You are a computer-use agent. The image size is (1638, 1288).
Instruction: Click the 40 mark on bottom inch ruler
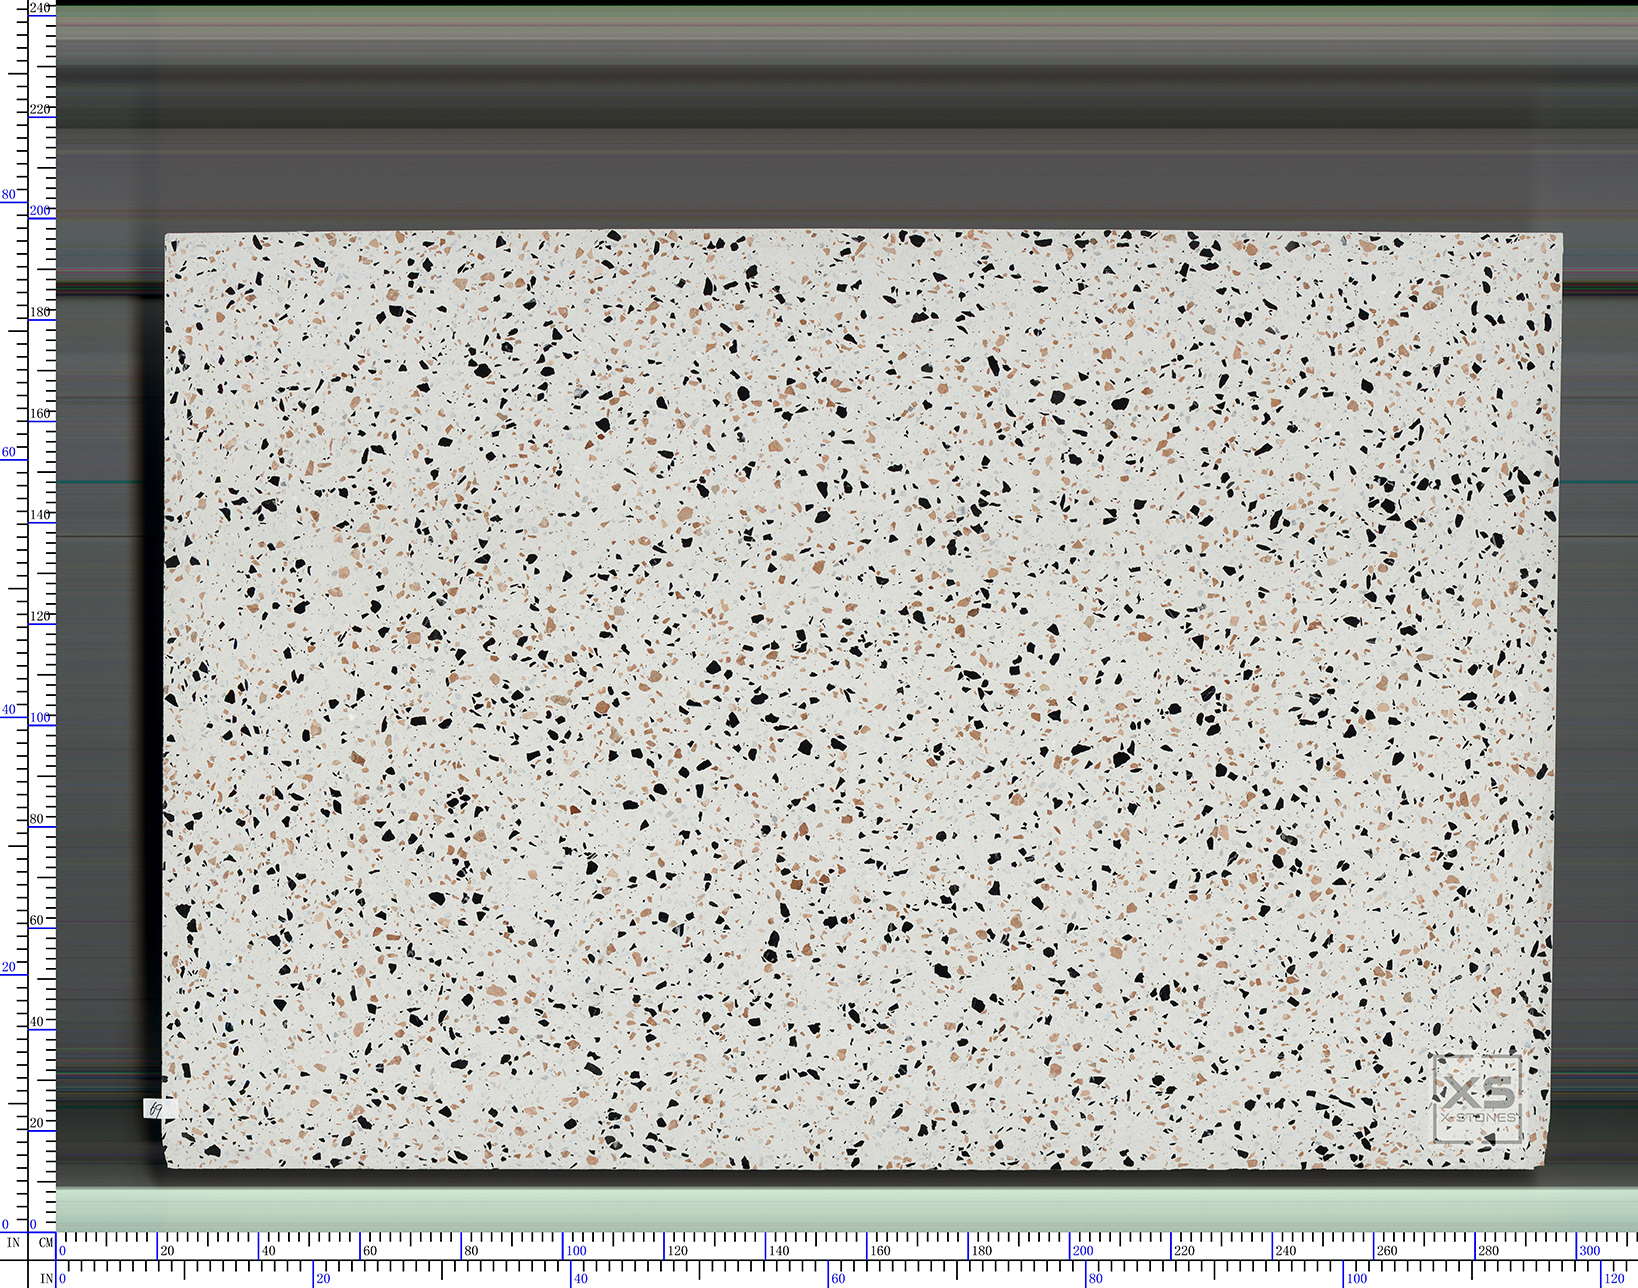tap(580, 1278)
